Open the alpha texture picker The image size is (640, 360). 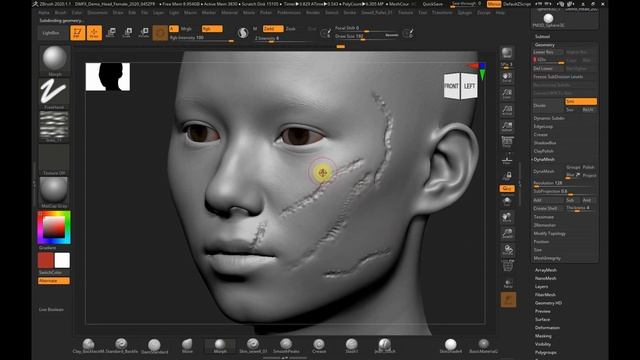(x=54, y=126)
